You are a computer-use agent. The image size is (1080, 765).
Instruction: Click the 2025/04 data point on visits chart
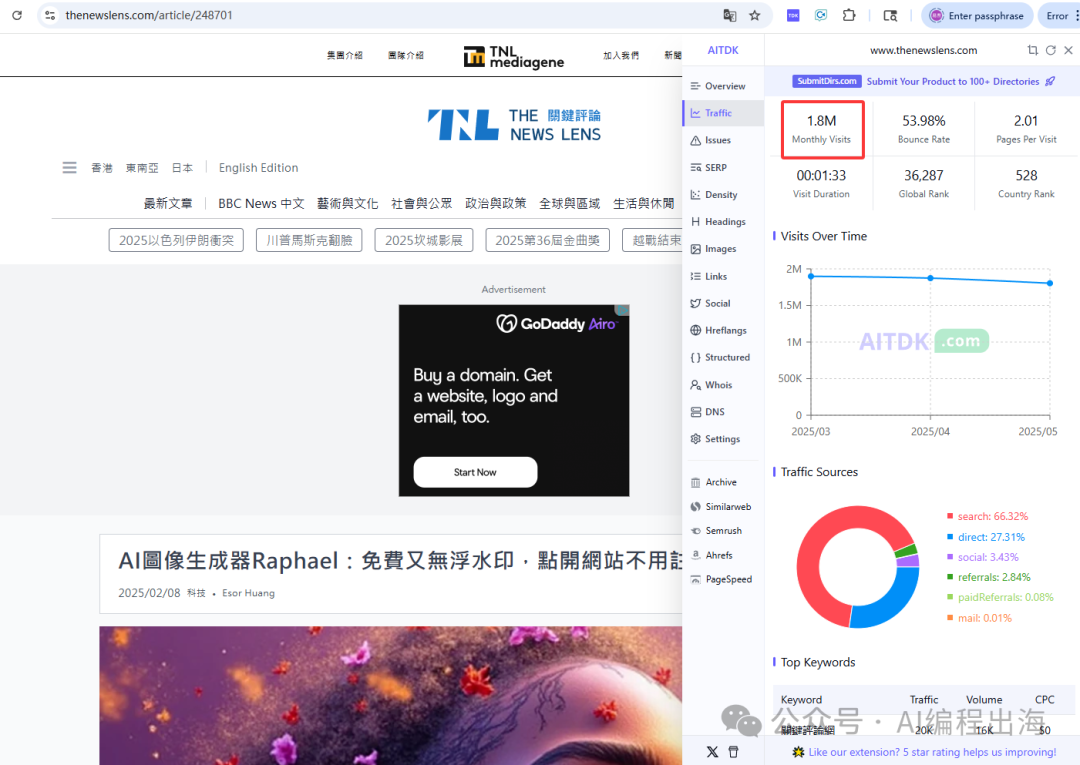click(931, 278)
